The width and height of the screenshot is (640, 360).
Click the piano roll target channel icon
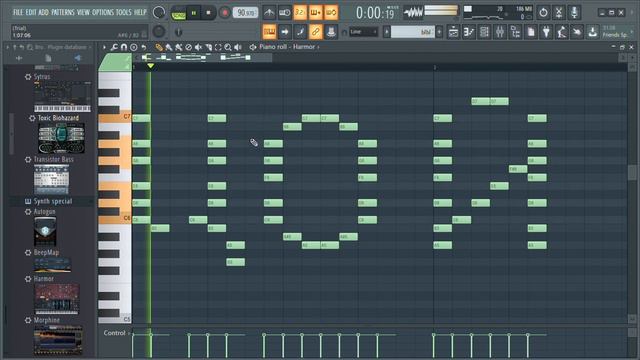[x=253, y=47]
